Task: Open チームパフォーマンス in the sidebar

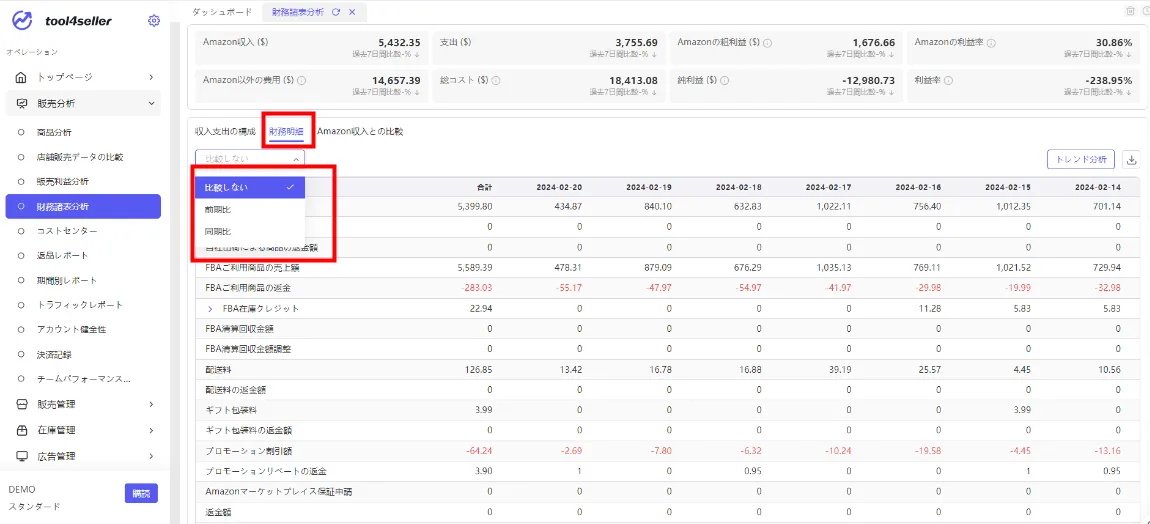Action: (x=83, y=379)
